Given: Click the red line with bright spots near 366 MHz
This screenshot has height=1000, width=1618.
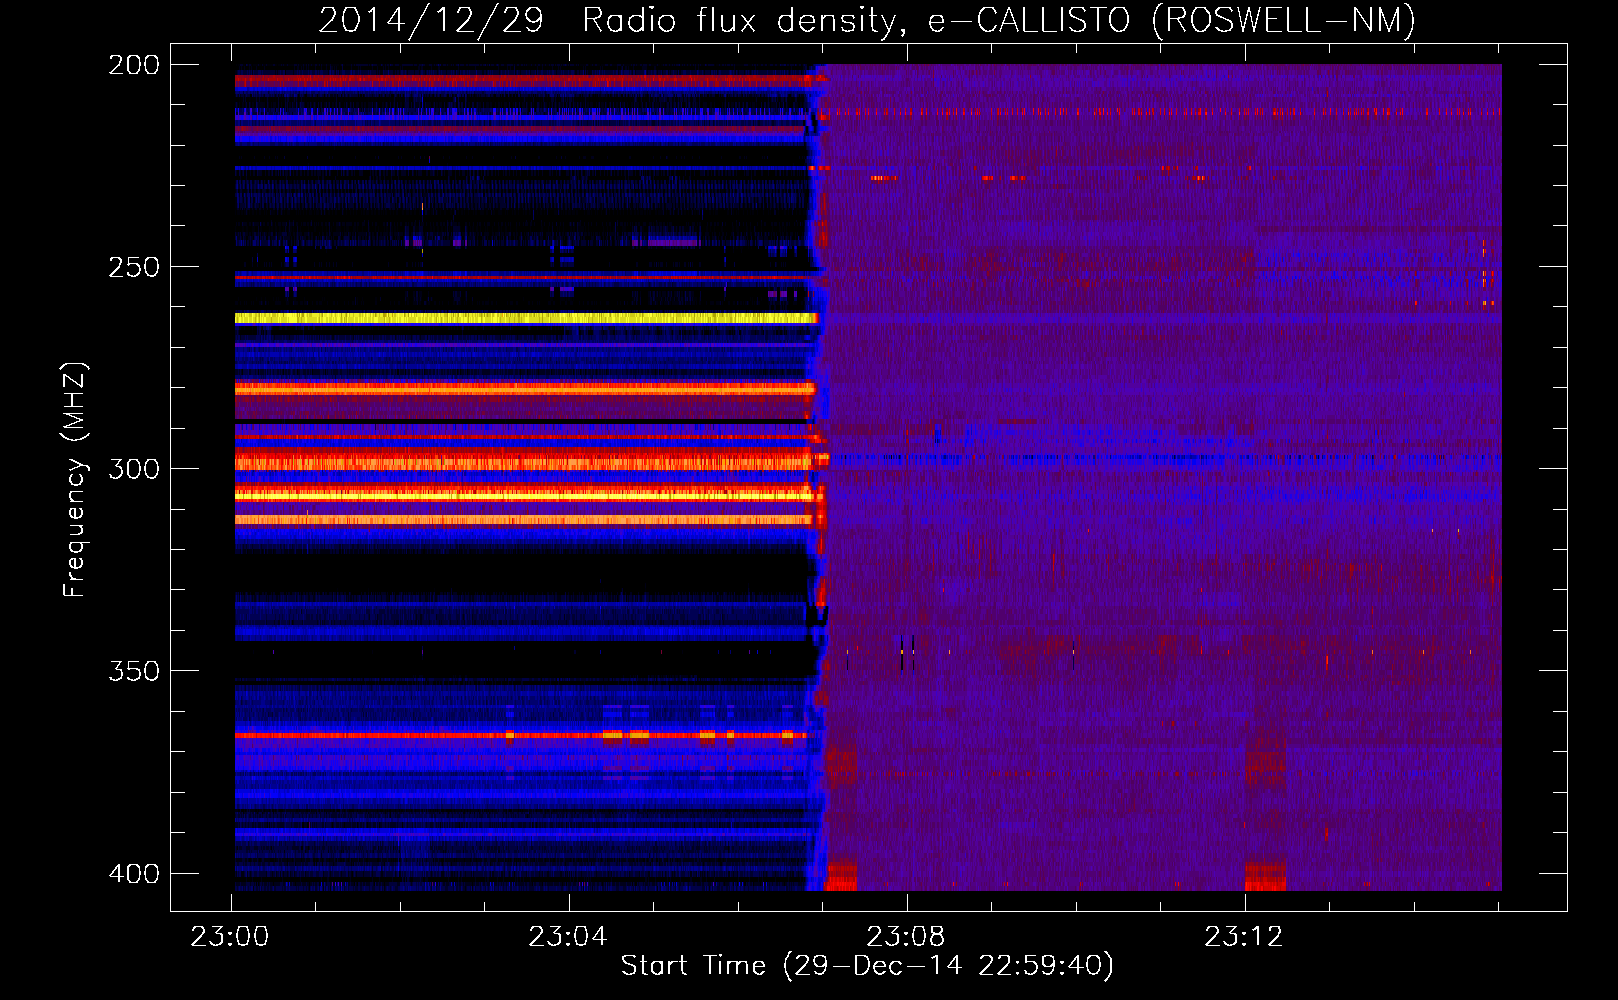Looking at the screenshot, I should pyautogui.click(x=520, y=735).
